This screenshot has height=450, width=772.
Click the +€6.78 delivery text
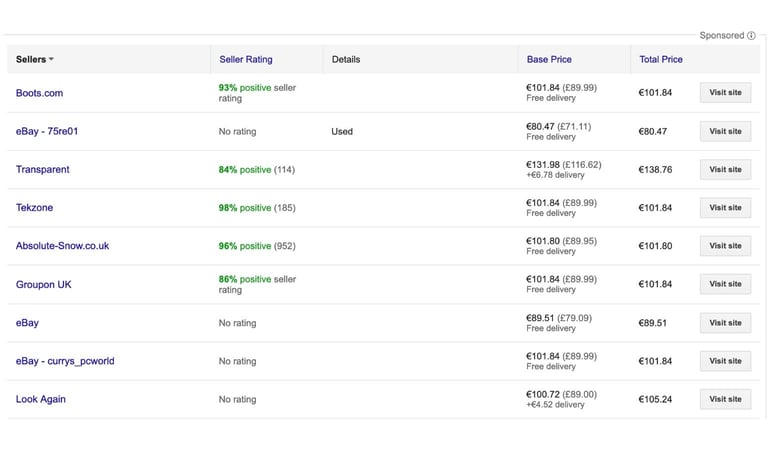click(x=555, y=175)
